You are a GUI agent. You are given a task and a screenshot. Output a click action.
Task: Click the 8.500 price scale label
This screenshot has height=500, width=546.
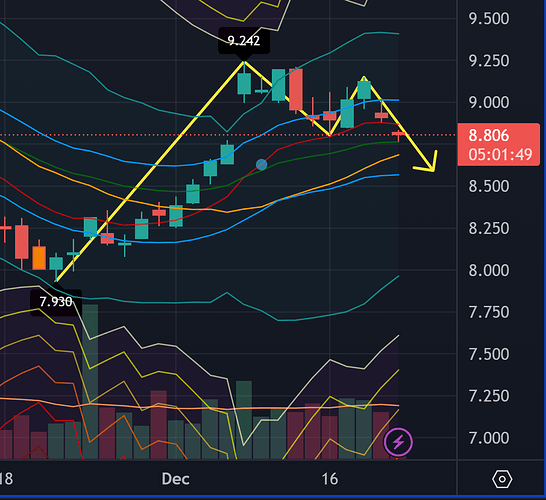(x=489, y=186)
